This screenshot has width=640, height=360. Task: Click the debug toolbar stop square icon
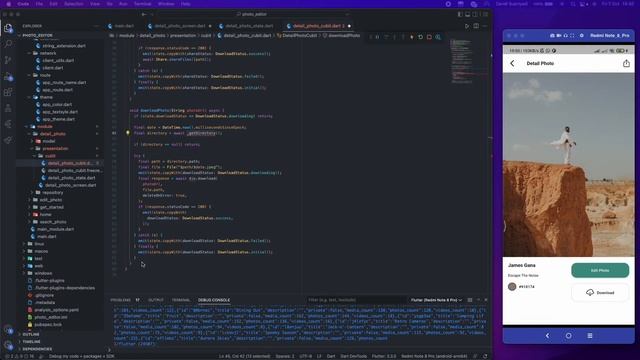429,37
